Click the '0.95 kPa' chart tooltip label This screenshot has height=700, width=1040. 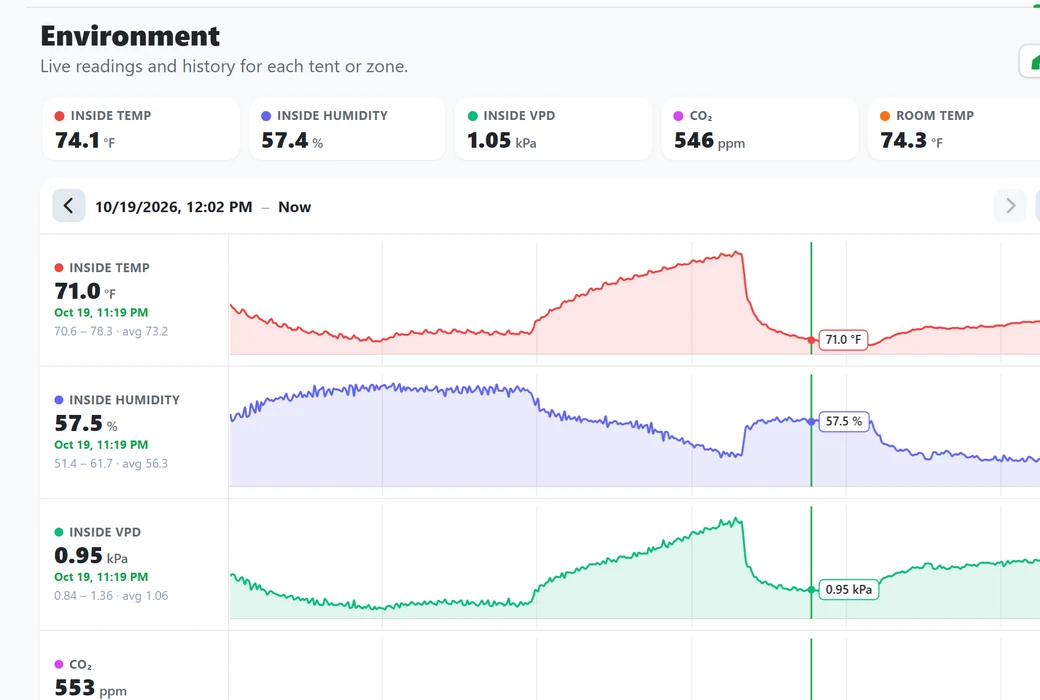tap(849, 589)
